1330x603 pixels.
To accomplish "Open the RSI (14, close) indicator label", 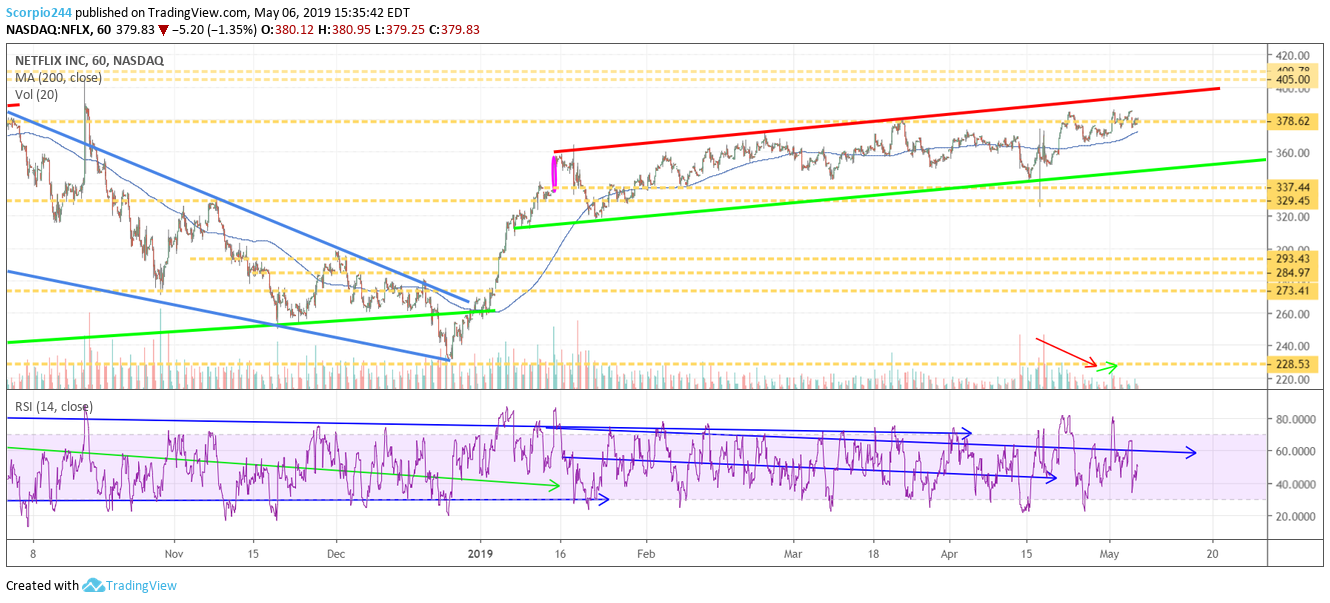I will (53, 406).
